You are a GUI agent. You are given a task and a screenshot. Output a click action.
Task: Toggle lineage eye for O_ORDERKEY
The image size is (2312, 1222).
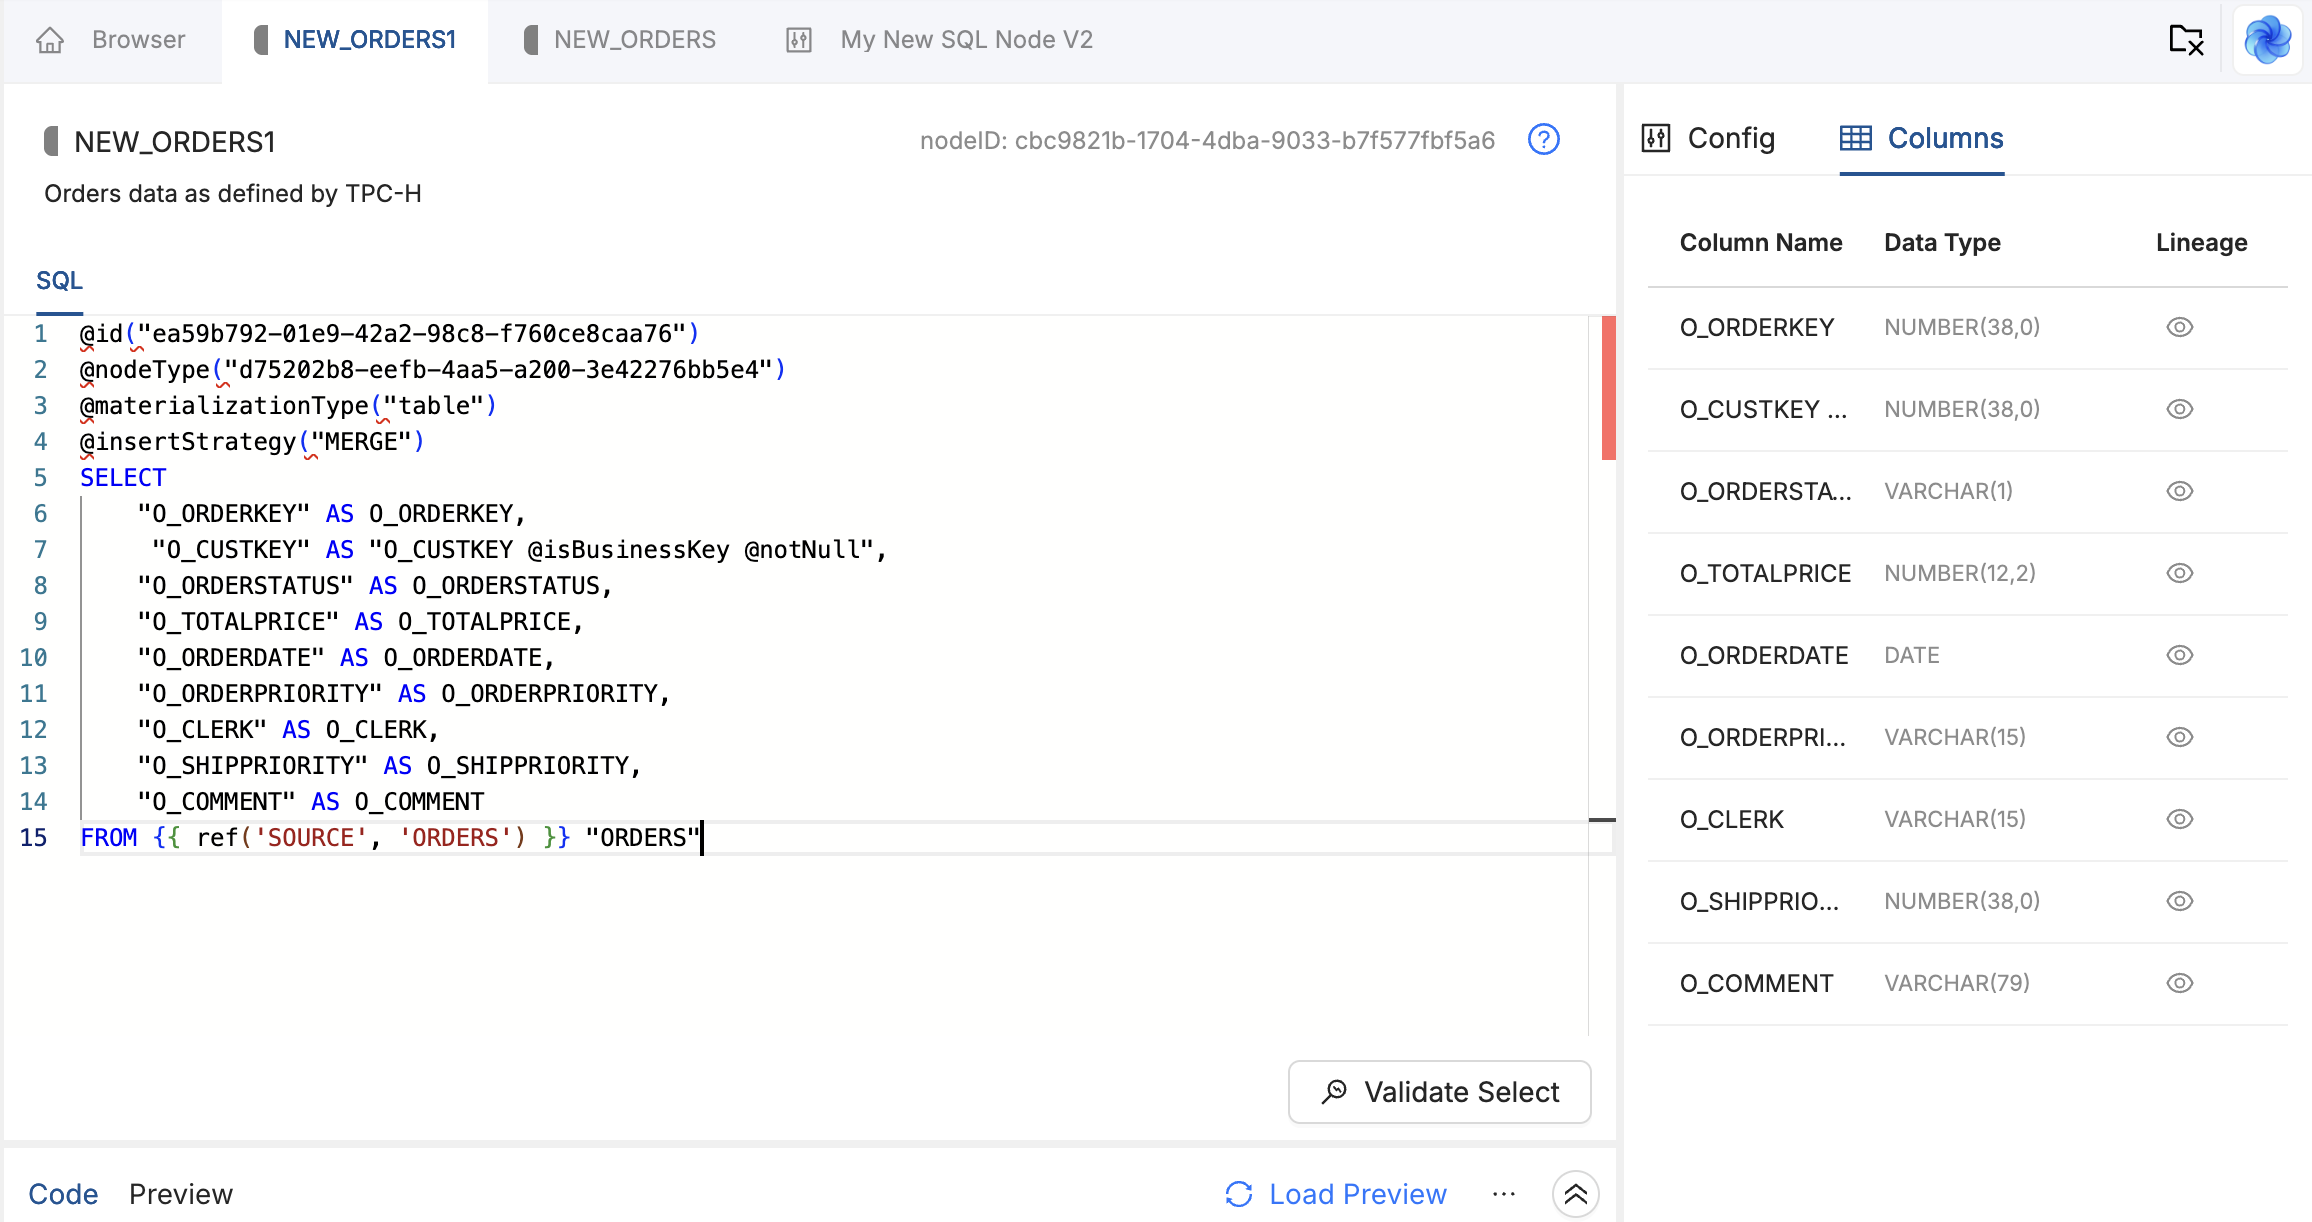point(2180,328)
